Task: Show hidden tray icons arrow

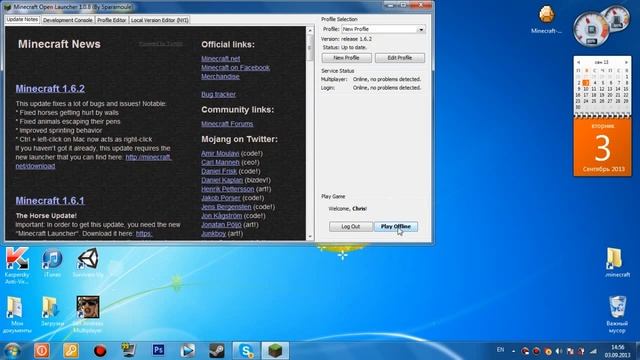Action: click(x=513, y=351)
